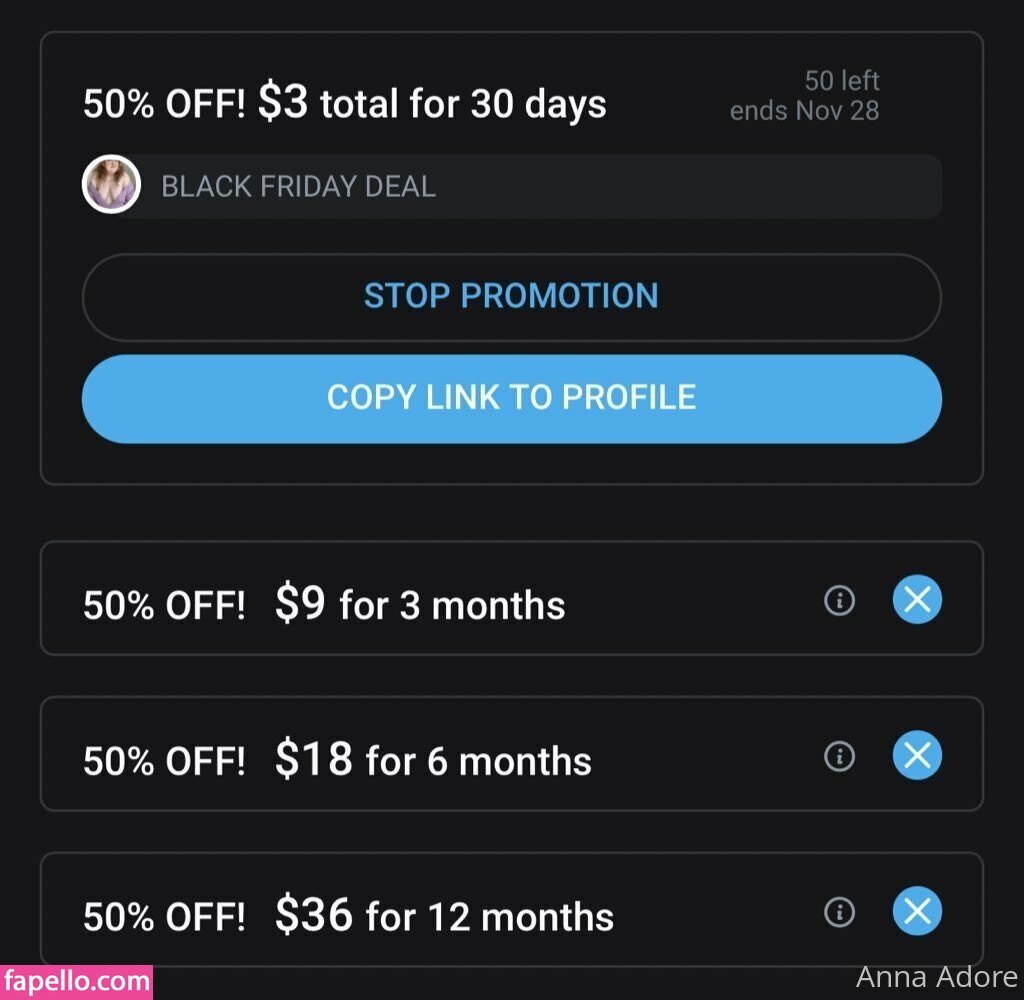The height and width of the screenshot is (1000, 1024).
Task: Click "50% OFF!" label in the 12 months row
Action: (164, 916)
